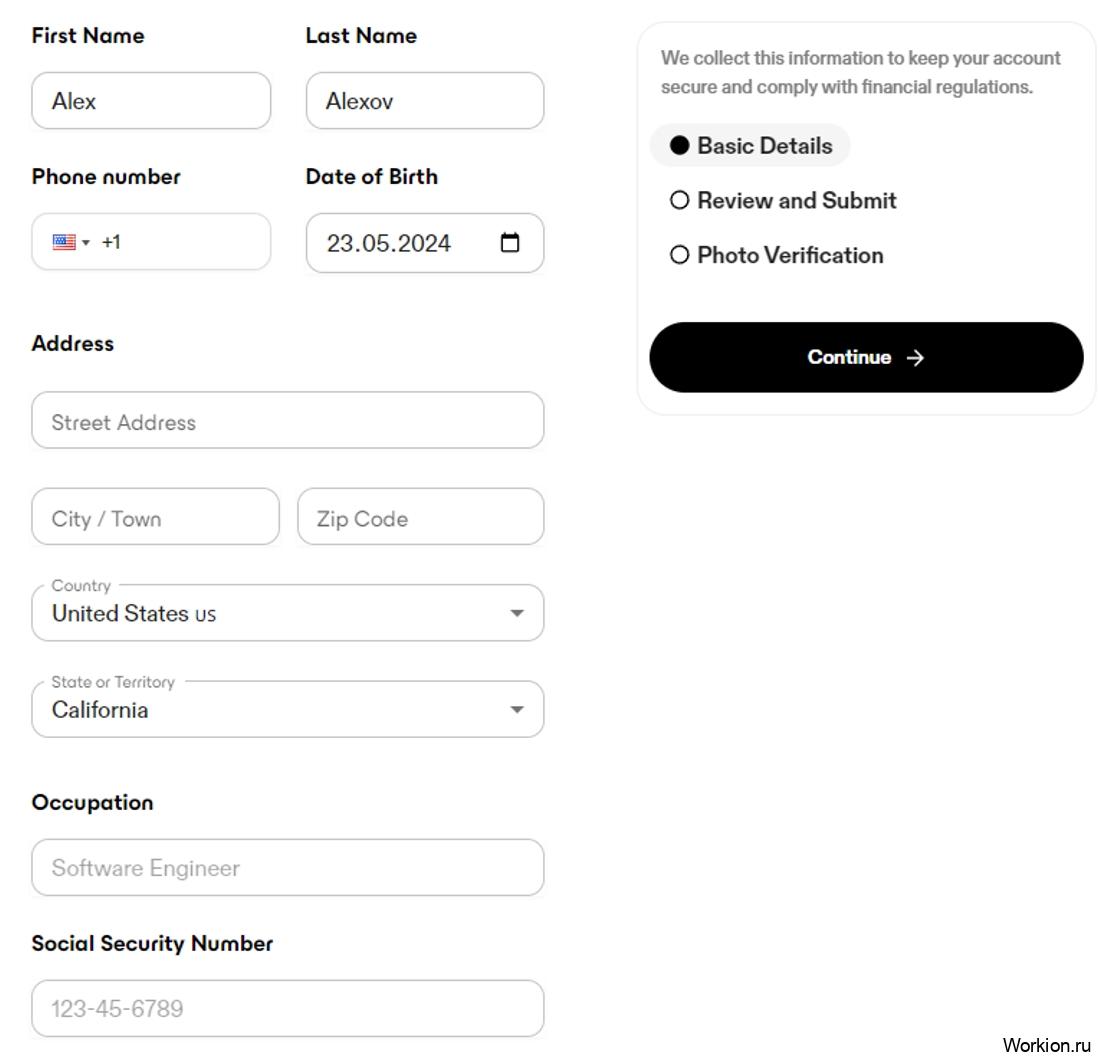Focus the First Name field with Alex
This screenshot has width=1098, height=1059.
pyautogui.click(x=151, y=101)
